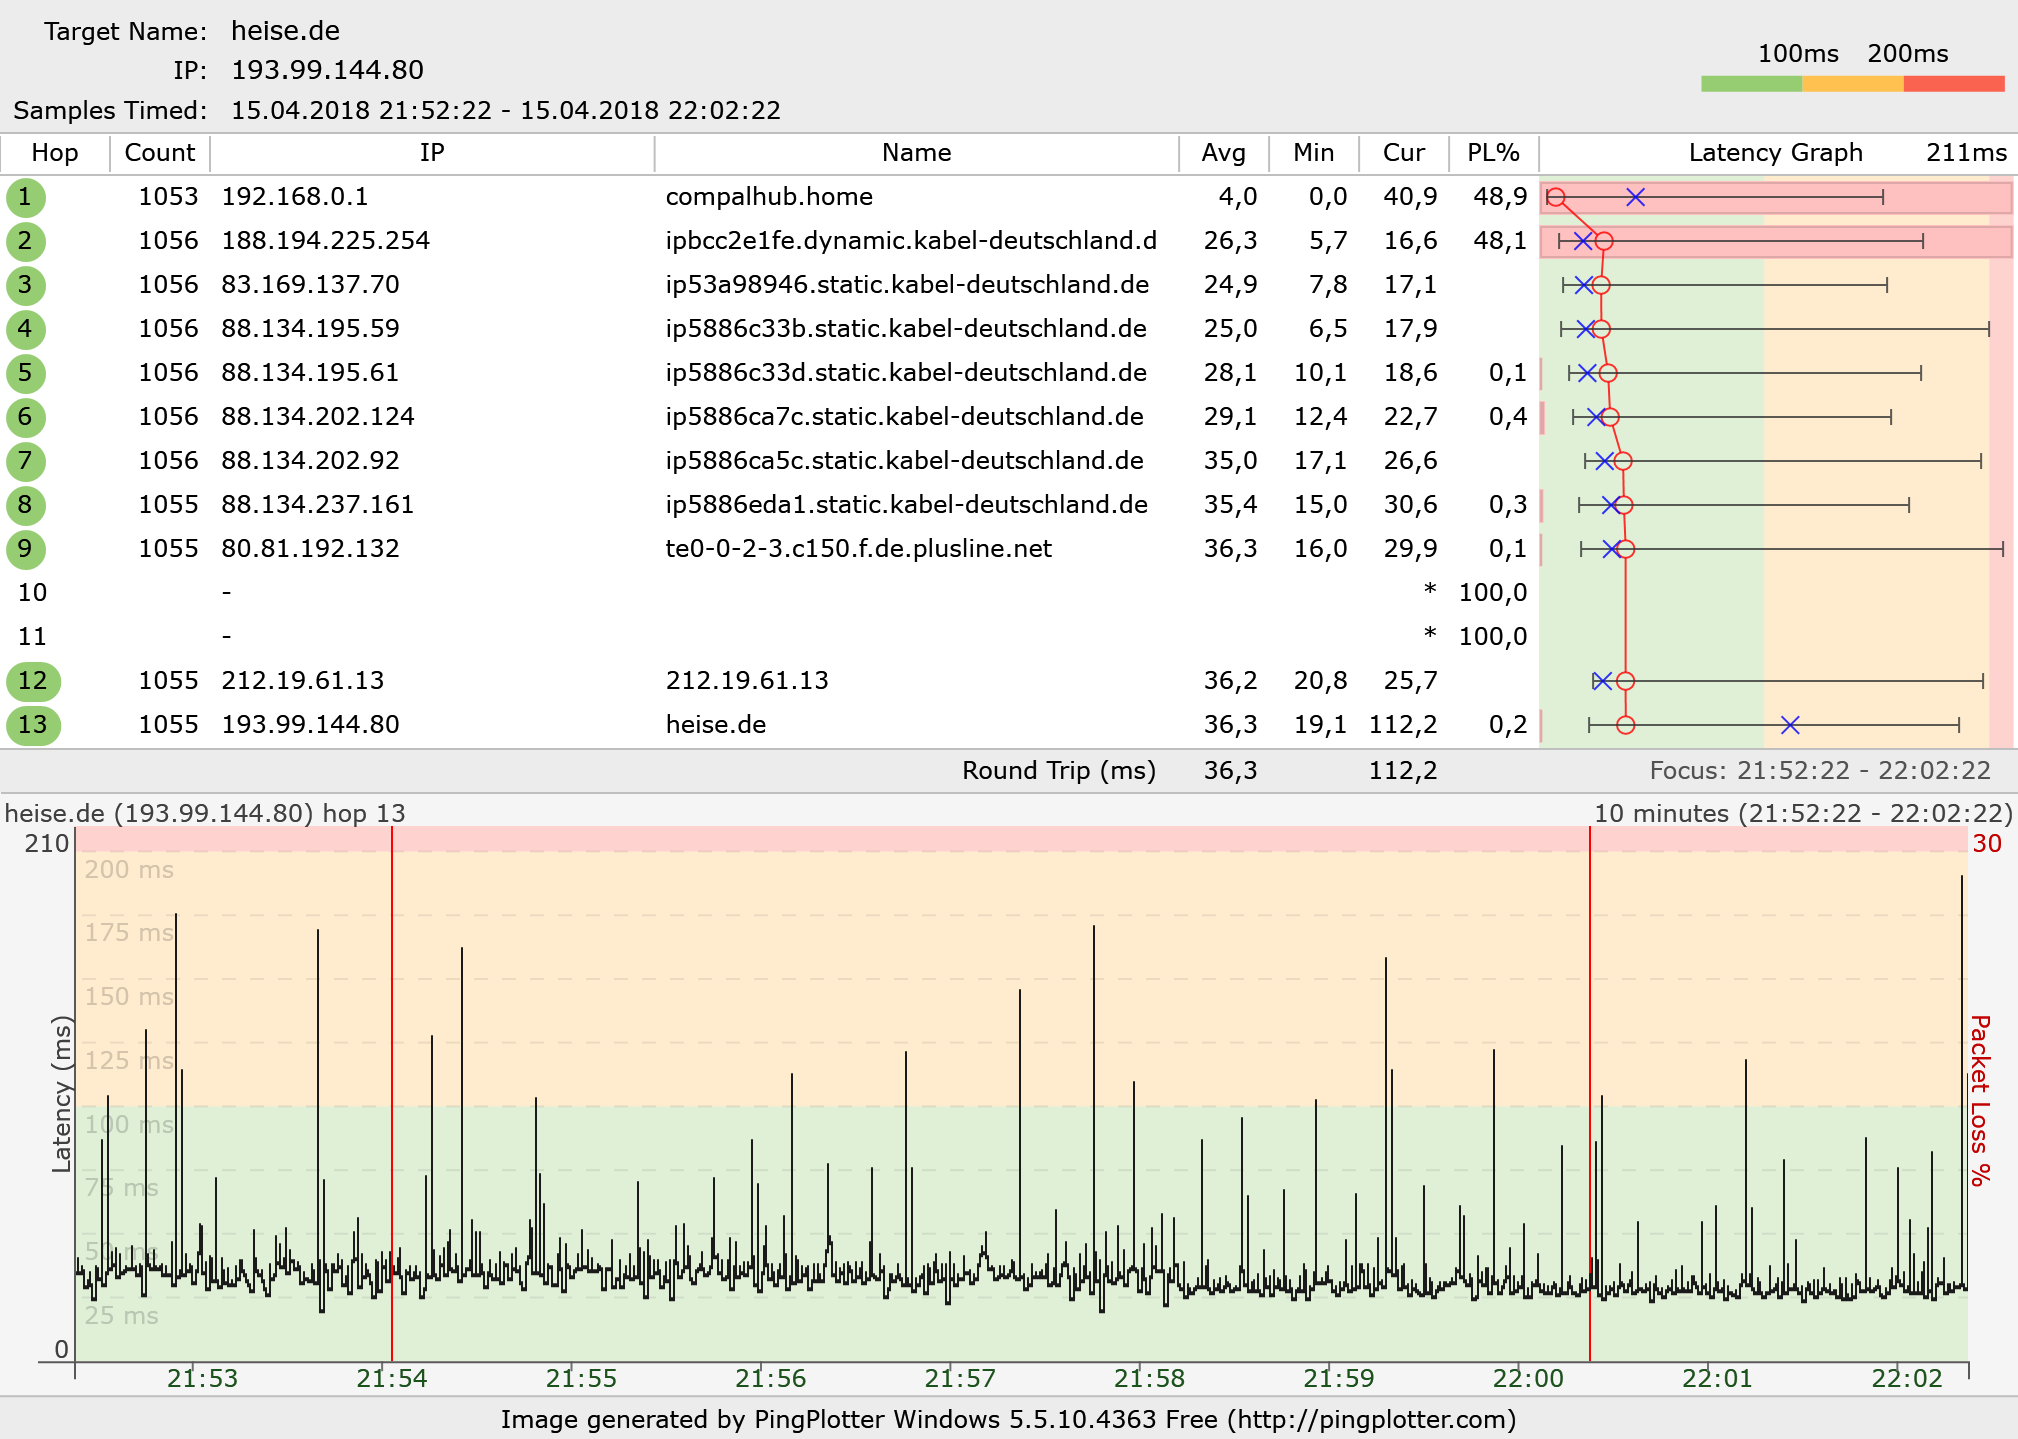
Task: Click the green hop 7 circle
Action: pos(25,461)
